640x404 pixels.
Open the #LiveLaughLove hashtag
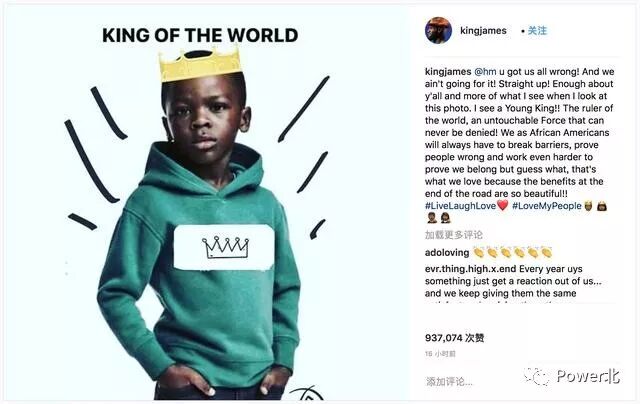tap(460, 206)
